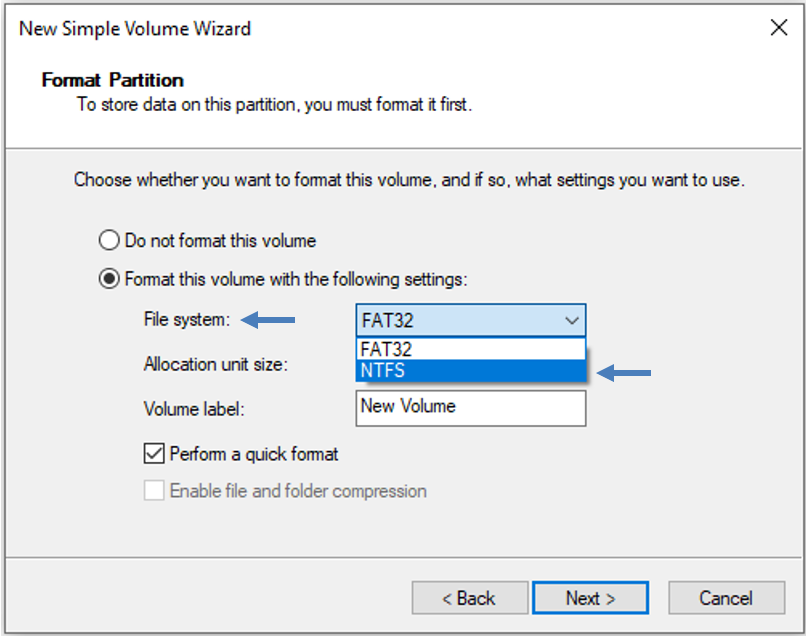Screen dimensions: 806x636
Task: Click the Format Partition heading
Action: point(113,80)
